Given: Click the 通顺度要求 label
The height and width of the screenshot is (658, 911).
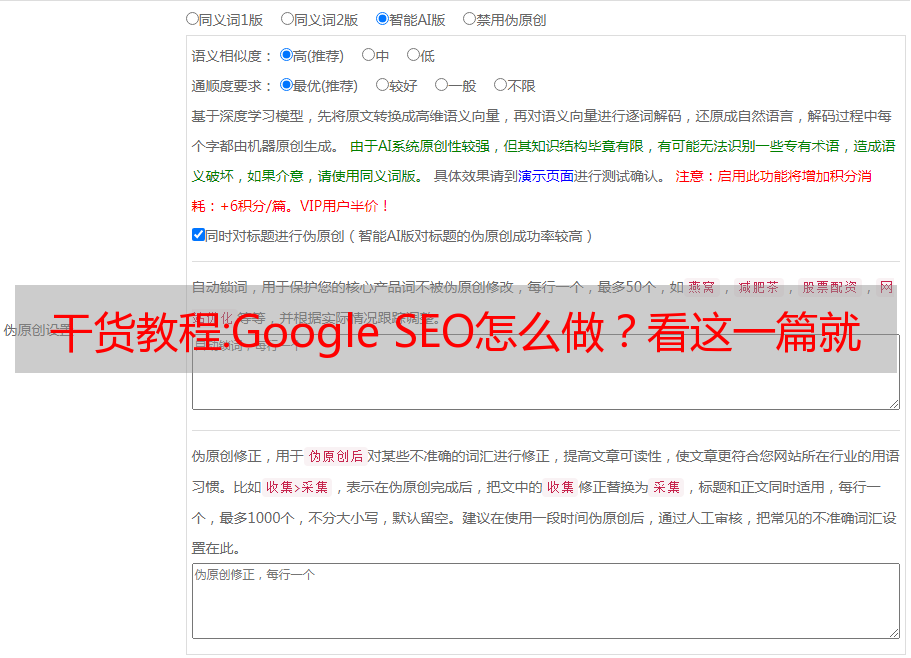Looking at the screenshot, I should point(232,86).
